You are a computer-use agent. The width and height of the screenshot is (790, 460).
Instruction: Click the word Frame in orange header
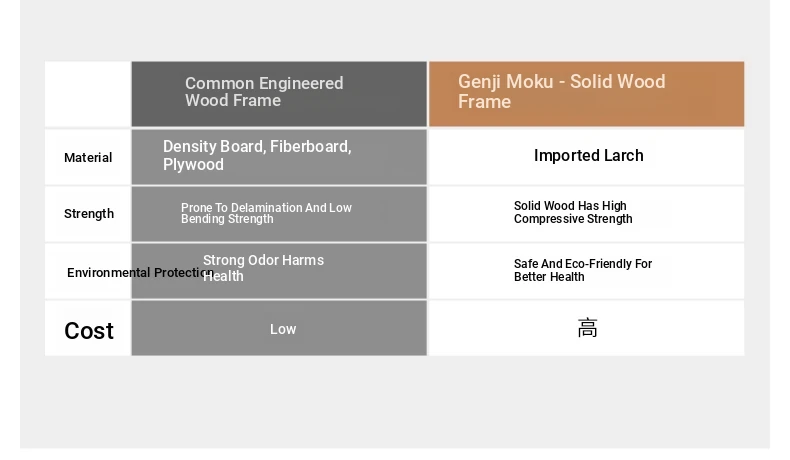click(484, 102)
